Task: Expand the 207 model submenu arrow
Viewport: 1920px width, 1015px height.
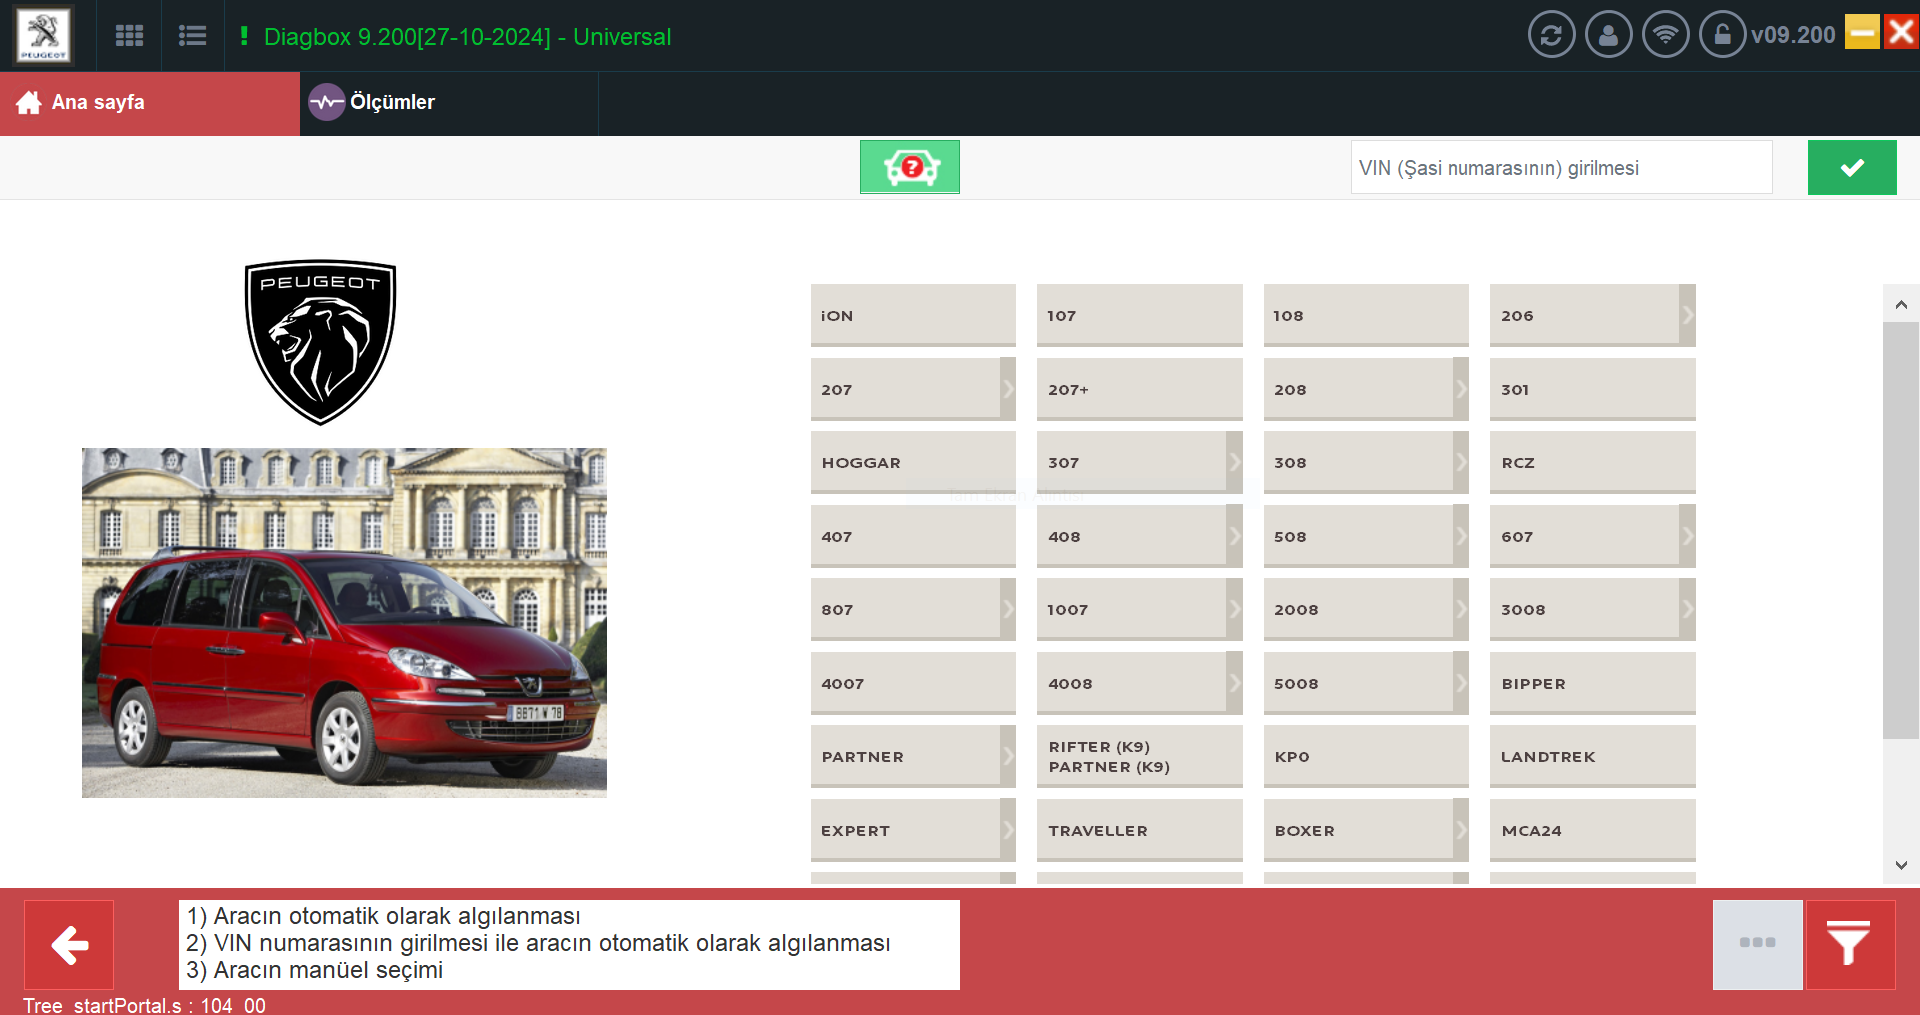Action: (x=1008, y=389)
